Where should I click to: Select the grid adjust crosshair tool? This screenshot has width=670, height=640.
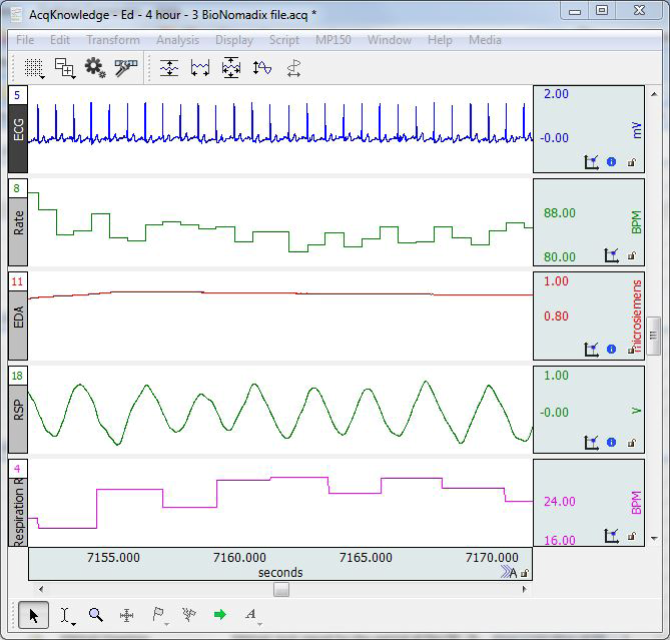[126, 615]
